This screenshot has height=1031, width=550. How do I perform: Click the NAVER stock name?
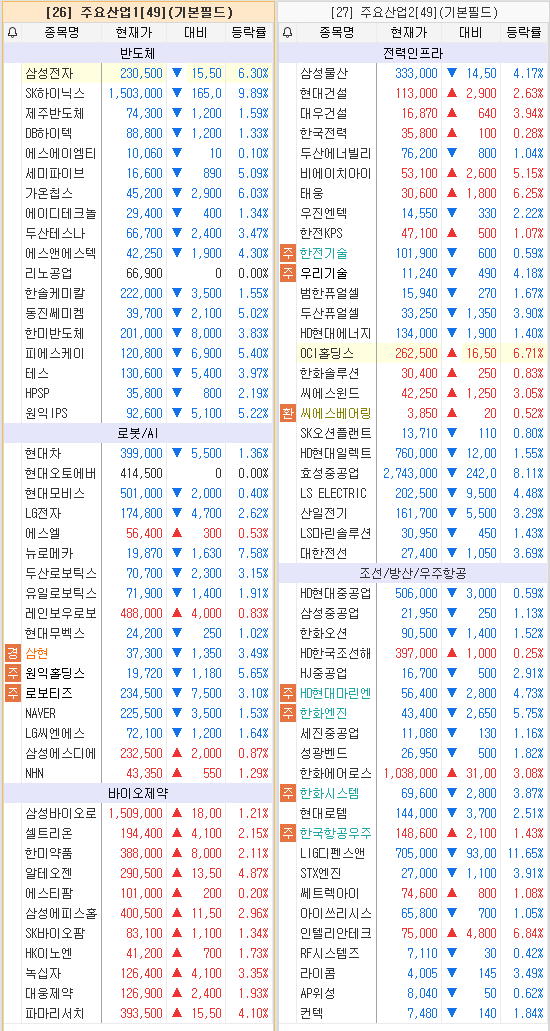pos(40,713)
